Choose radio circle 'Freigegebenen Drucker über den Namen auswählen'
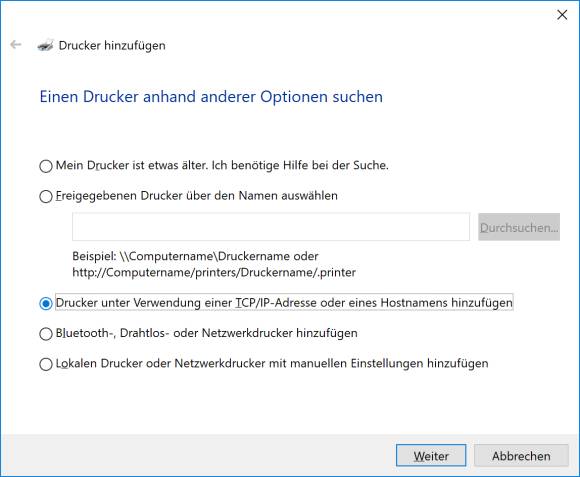 pos(46,196)
